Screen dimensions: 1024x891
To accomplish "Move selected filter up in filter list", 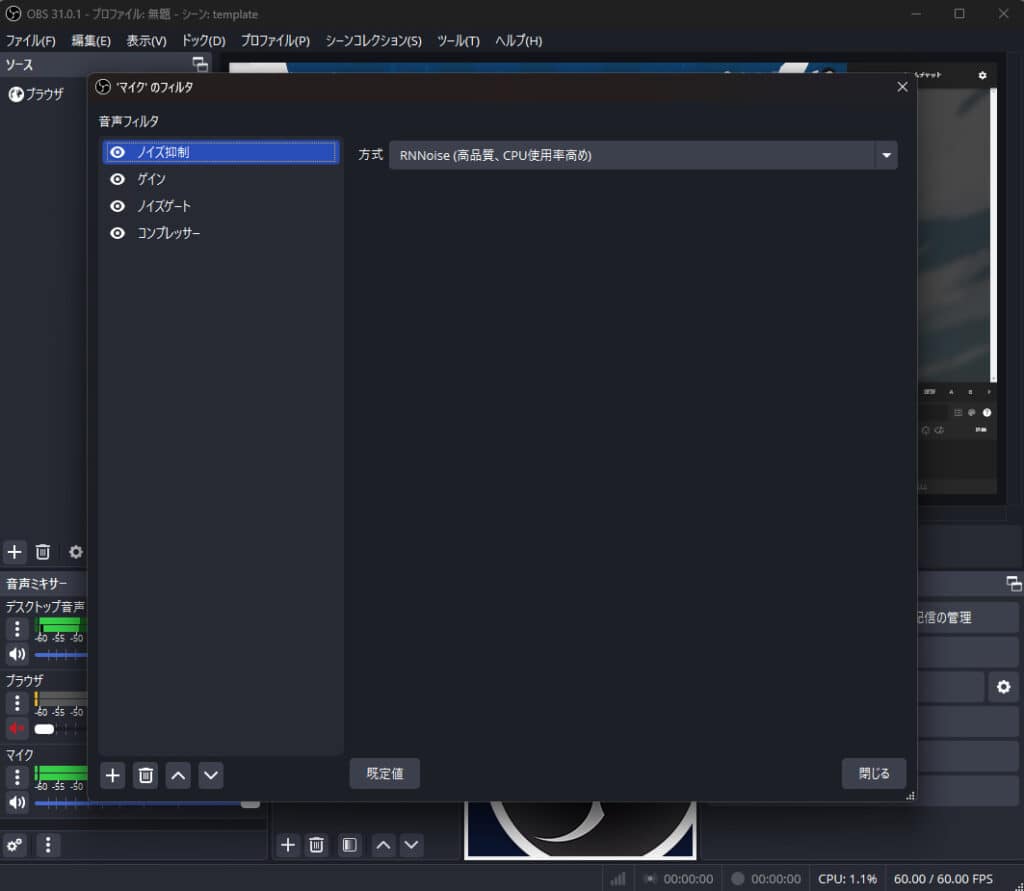I will click(178, 775).
